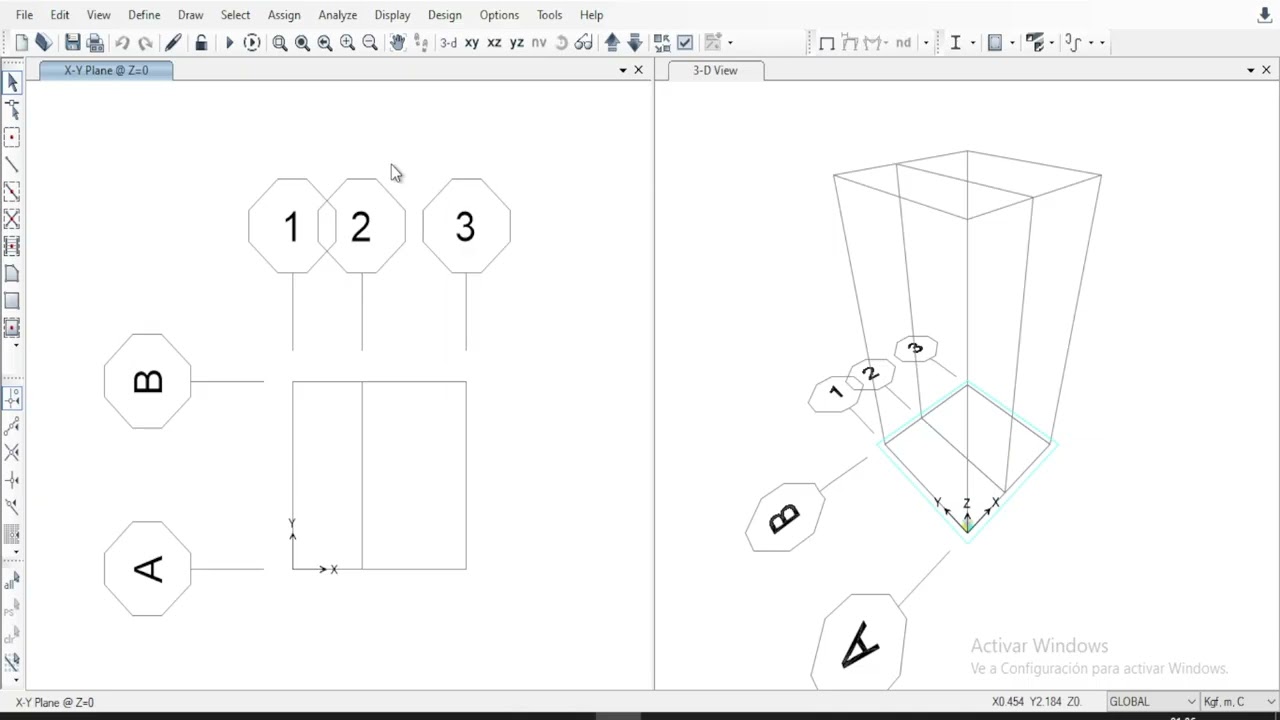Click the nv named view button

tap(539, 42)
